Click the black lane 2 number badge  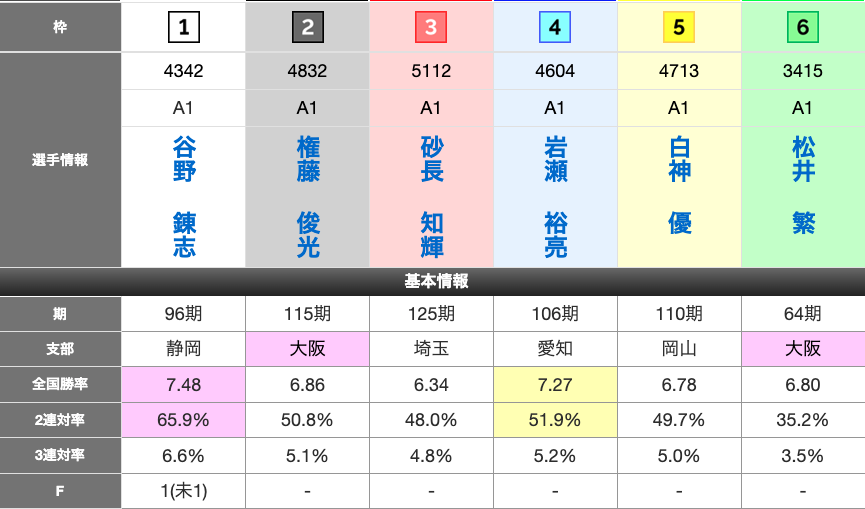tap(307, 27)
